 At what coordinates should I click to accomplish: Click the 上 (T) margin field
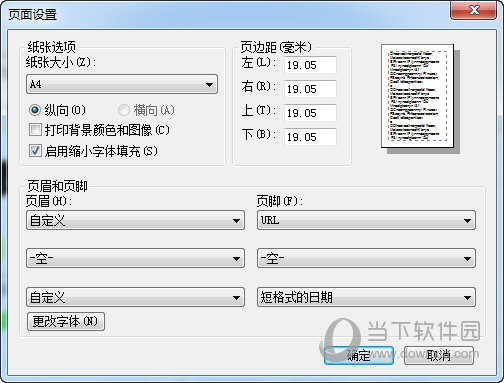click(310, 113)
